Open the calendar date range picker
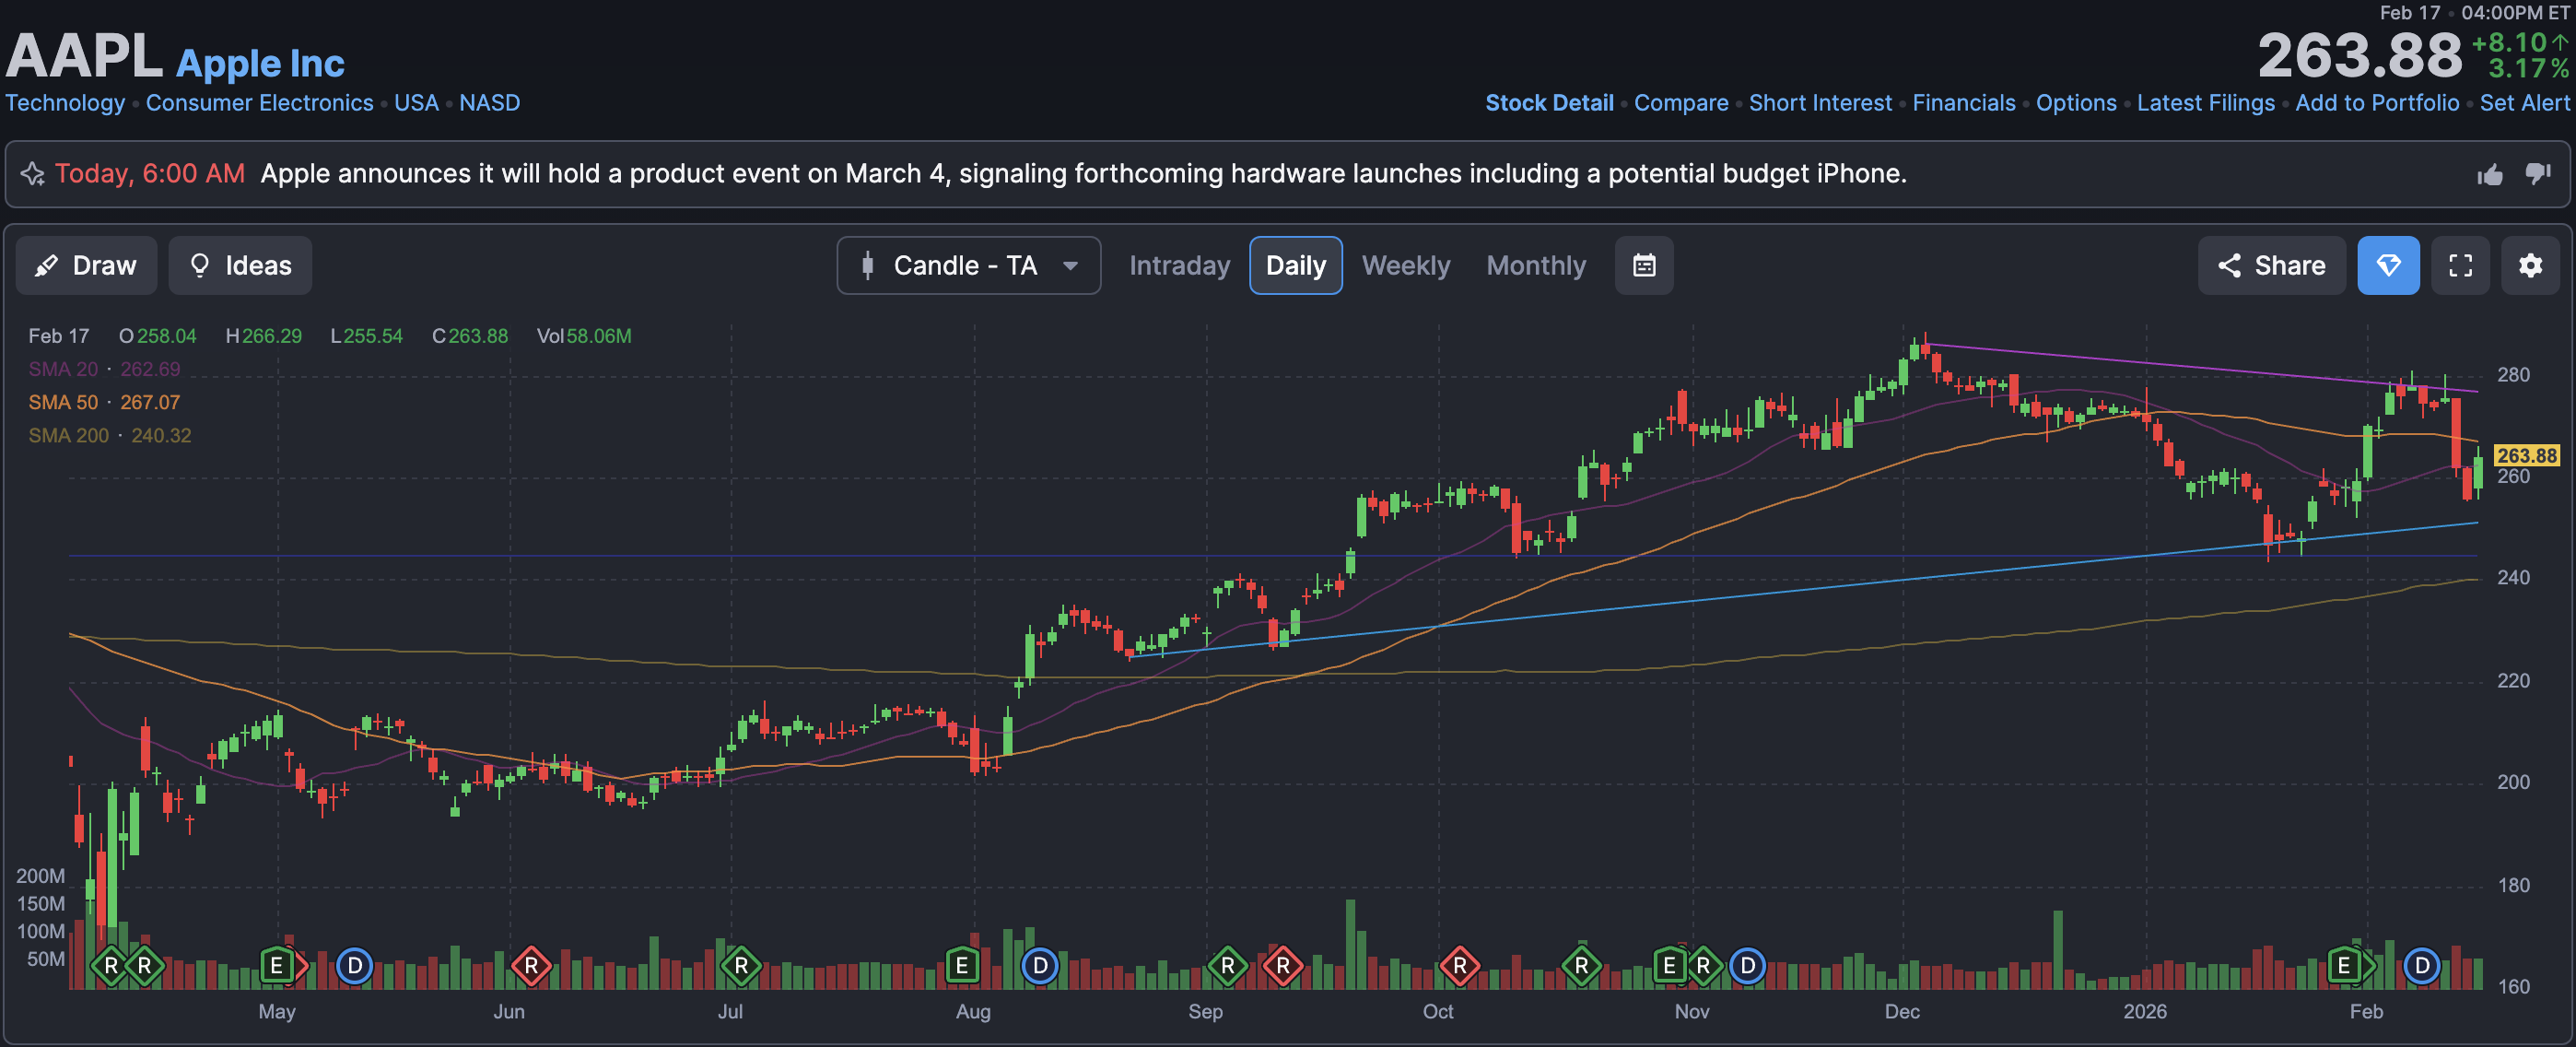Viewport: 2576px width, 1047px height. 1643,265
